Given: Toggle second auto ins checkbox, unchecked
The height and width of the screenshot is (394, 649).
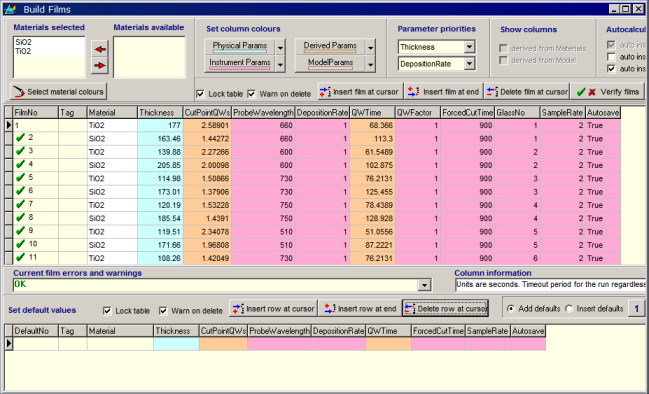Looking at the screenshot, I should click(x=611, y=57).
